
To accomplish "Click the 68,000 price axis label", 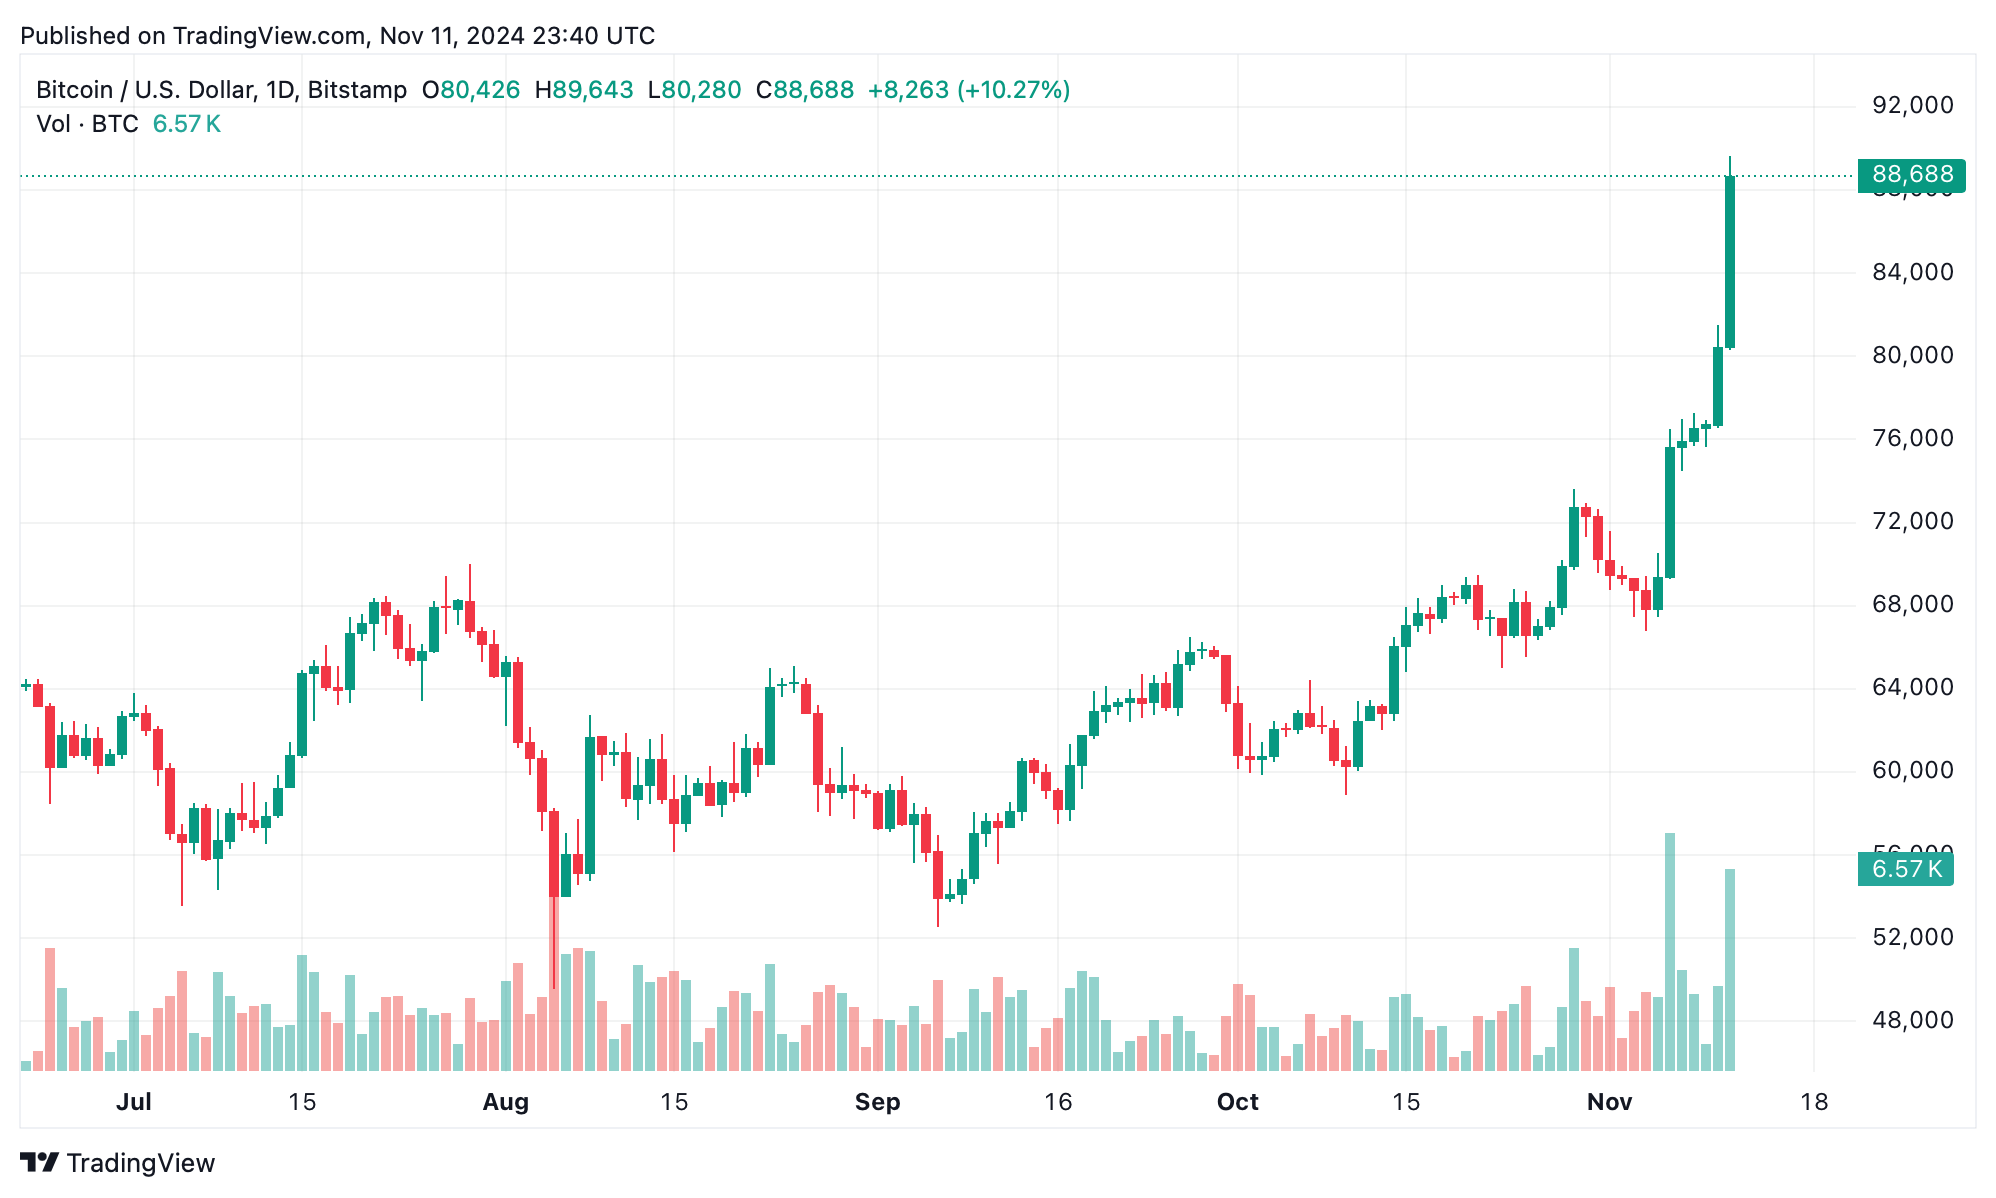I will 1912,604.
